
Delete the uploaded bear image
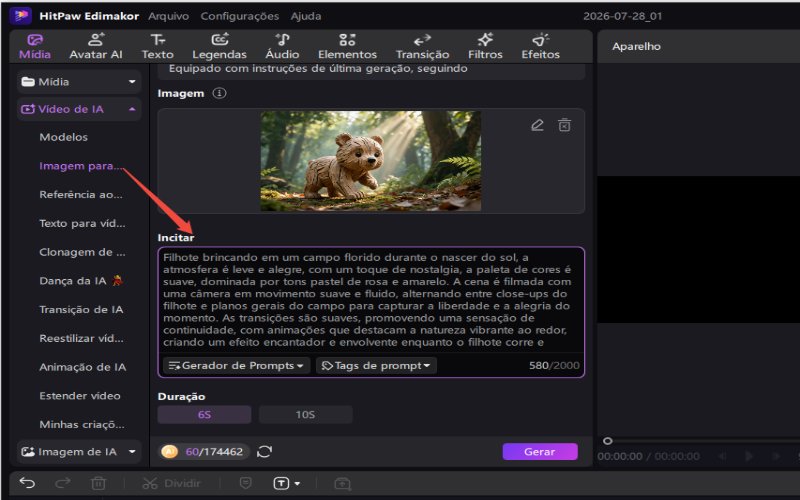(564, 125)
